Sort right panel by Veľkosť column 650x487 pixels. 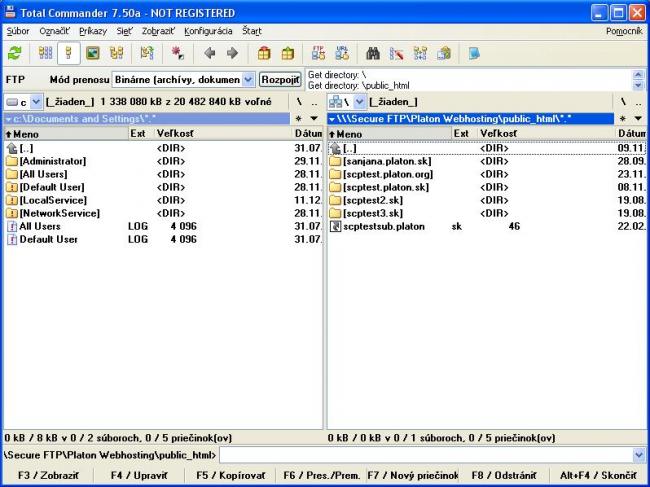tap(547, 134)
